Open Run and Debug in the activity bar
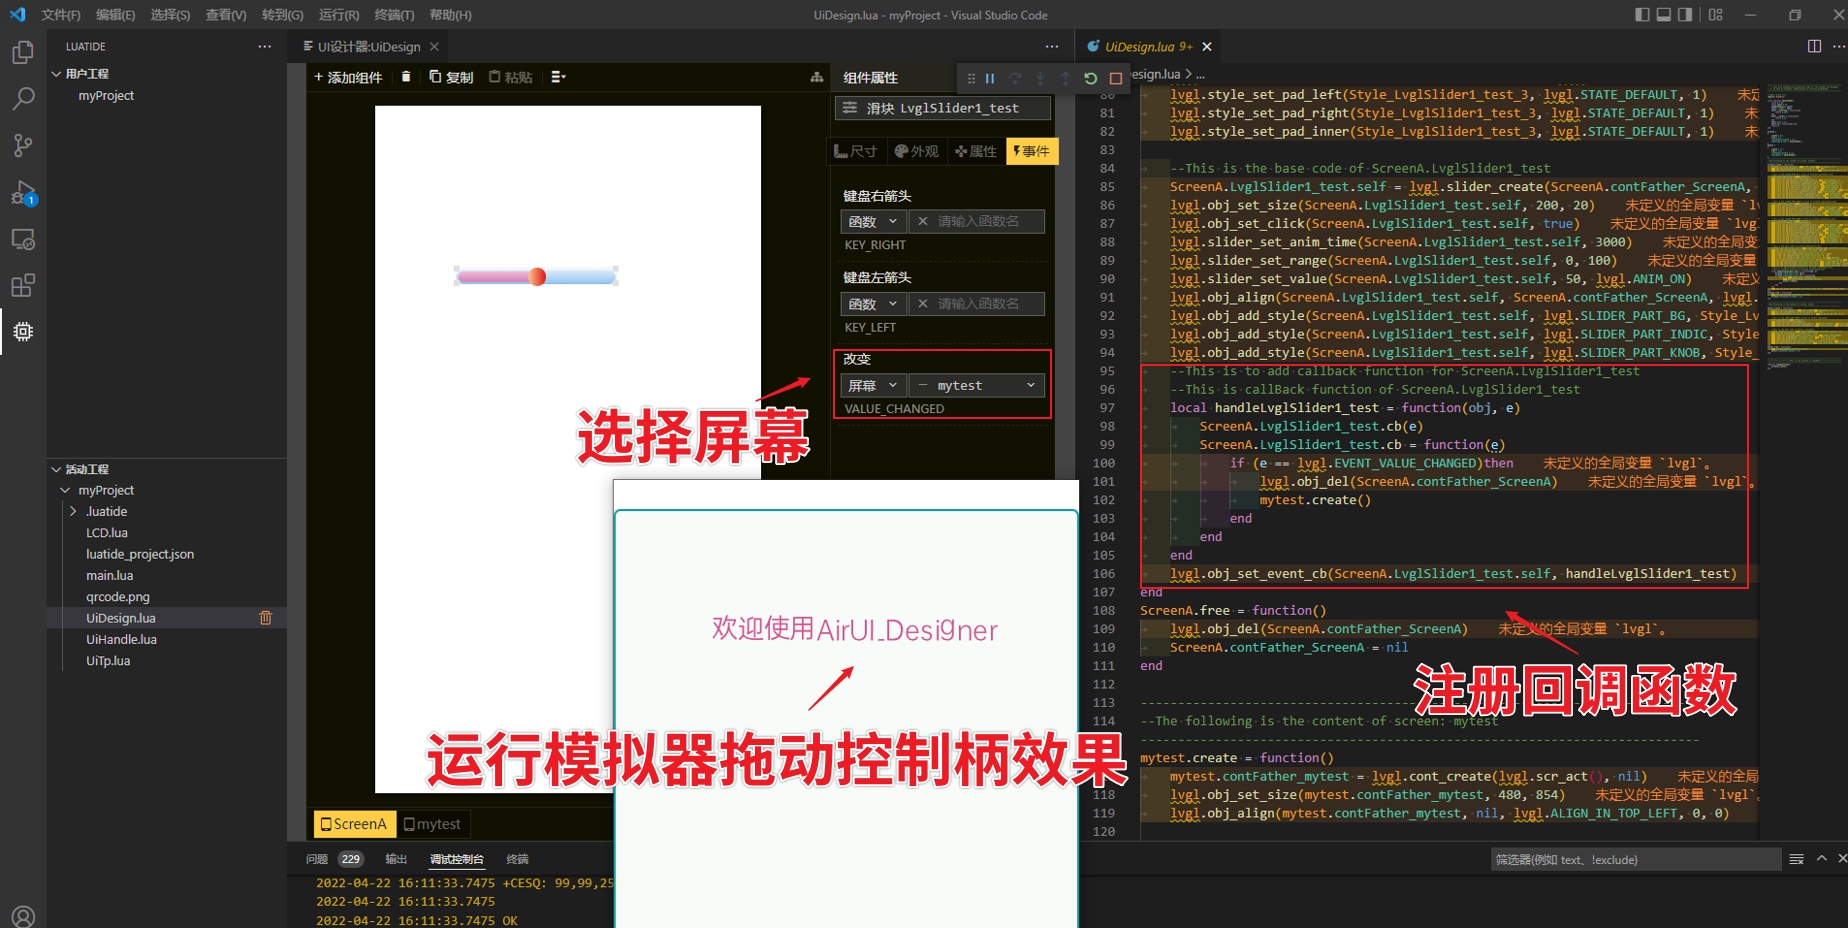The image size is (1848, 928). pyautogui.click(x=22, y=193)
